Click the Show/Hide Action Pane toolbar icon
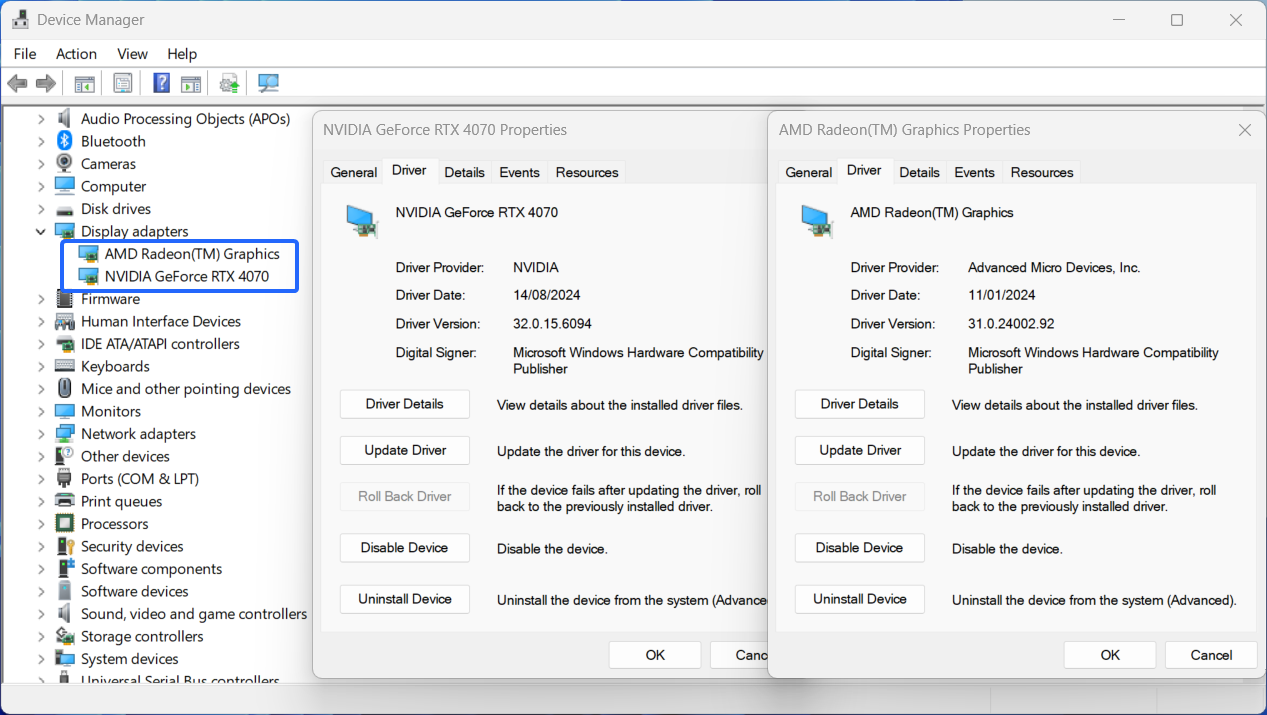This screenshot has width=1267, height=715. [191, 84]
